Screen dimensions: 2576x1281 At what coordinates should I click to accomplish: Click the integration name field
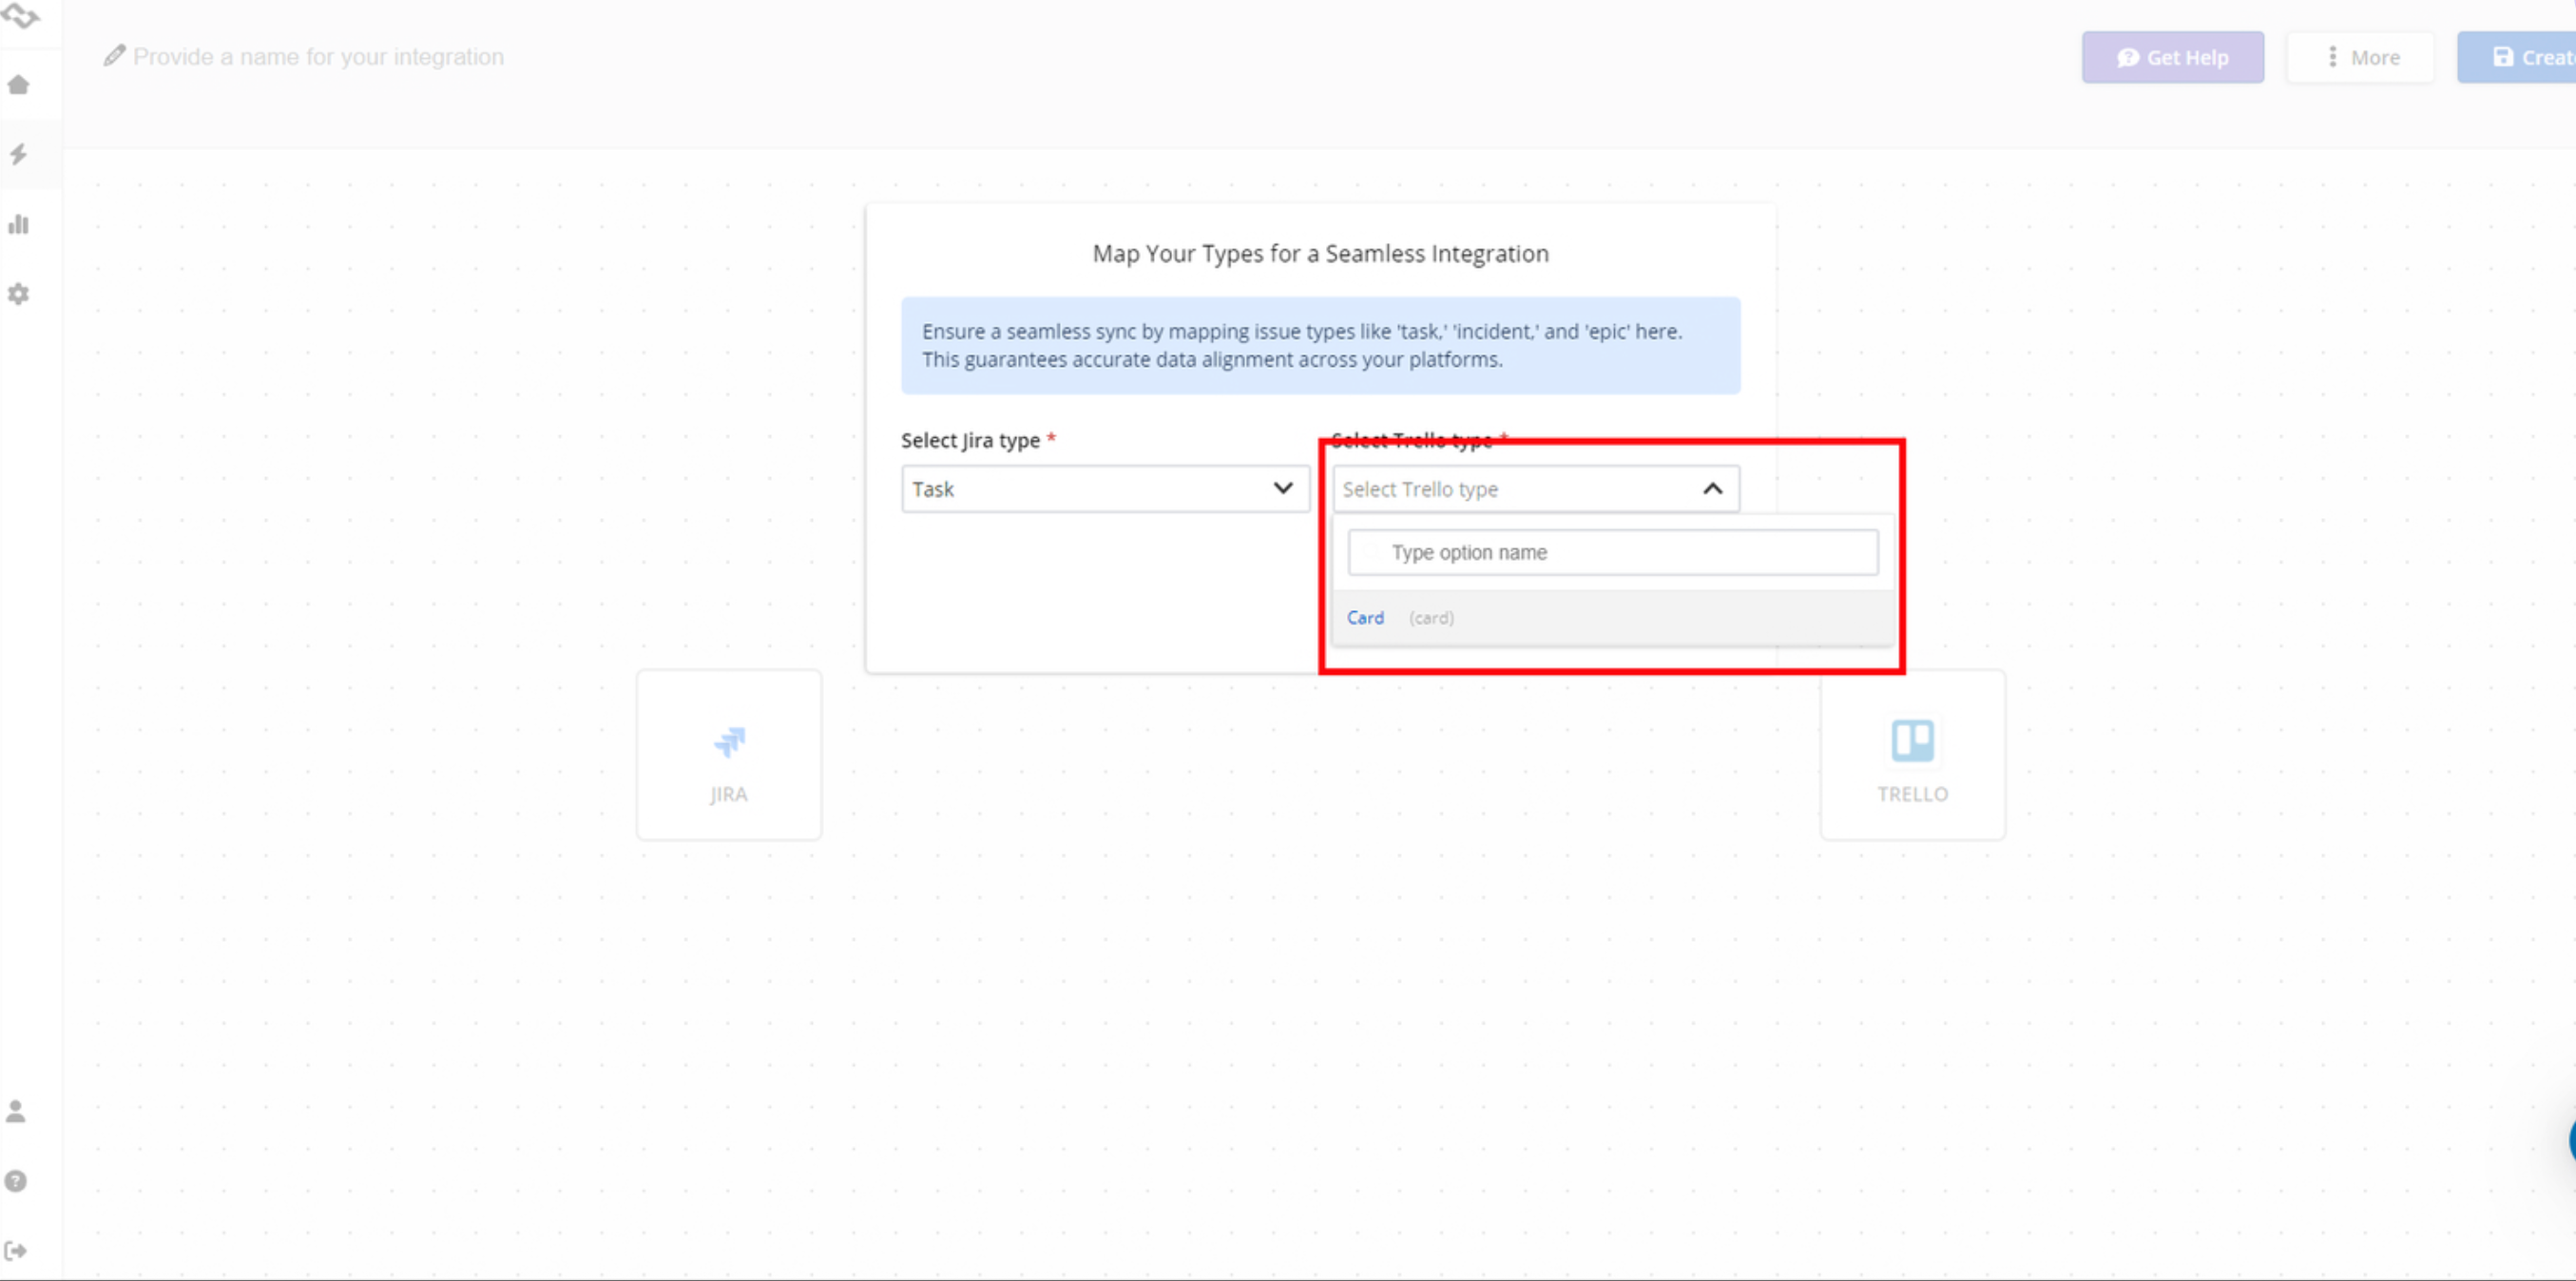pyautogui.click(x=318, y=57)
